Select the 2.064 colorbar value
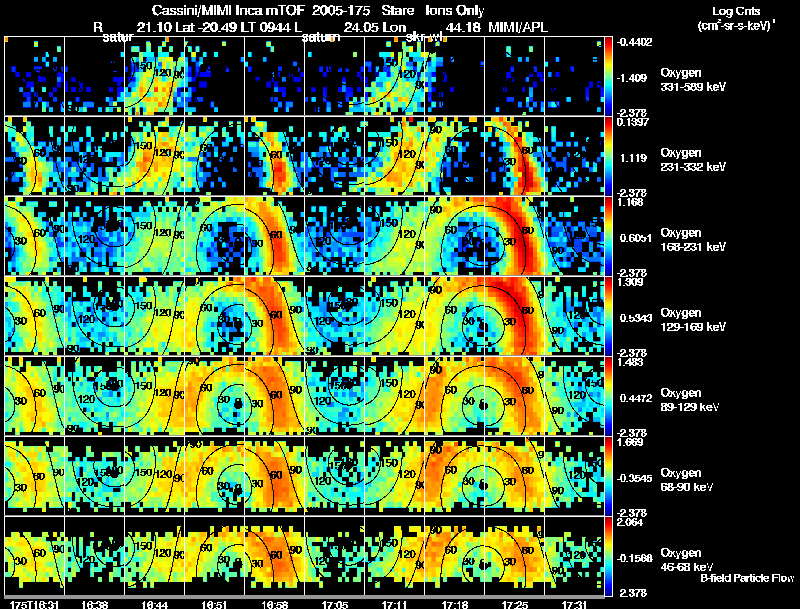This screenshot has width=800, height=609. point(630,522)
